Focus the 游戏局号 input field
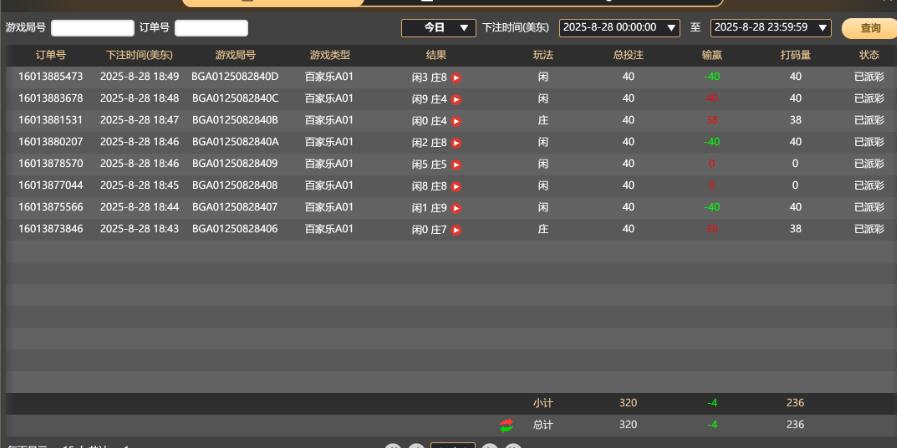The image size is (897, 448). [92, 28]
